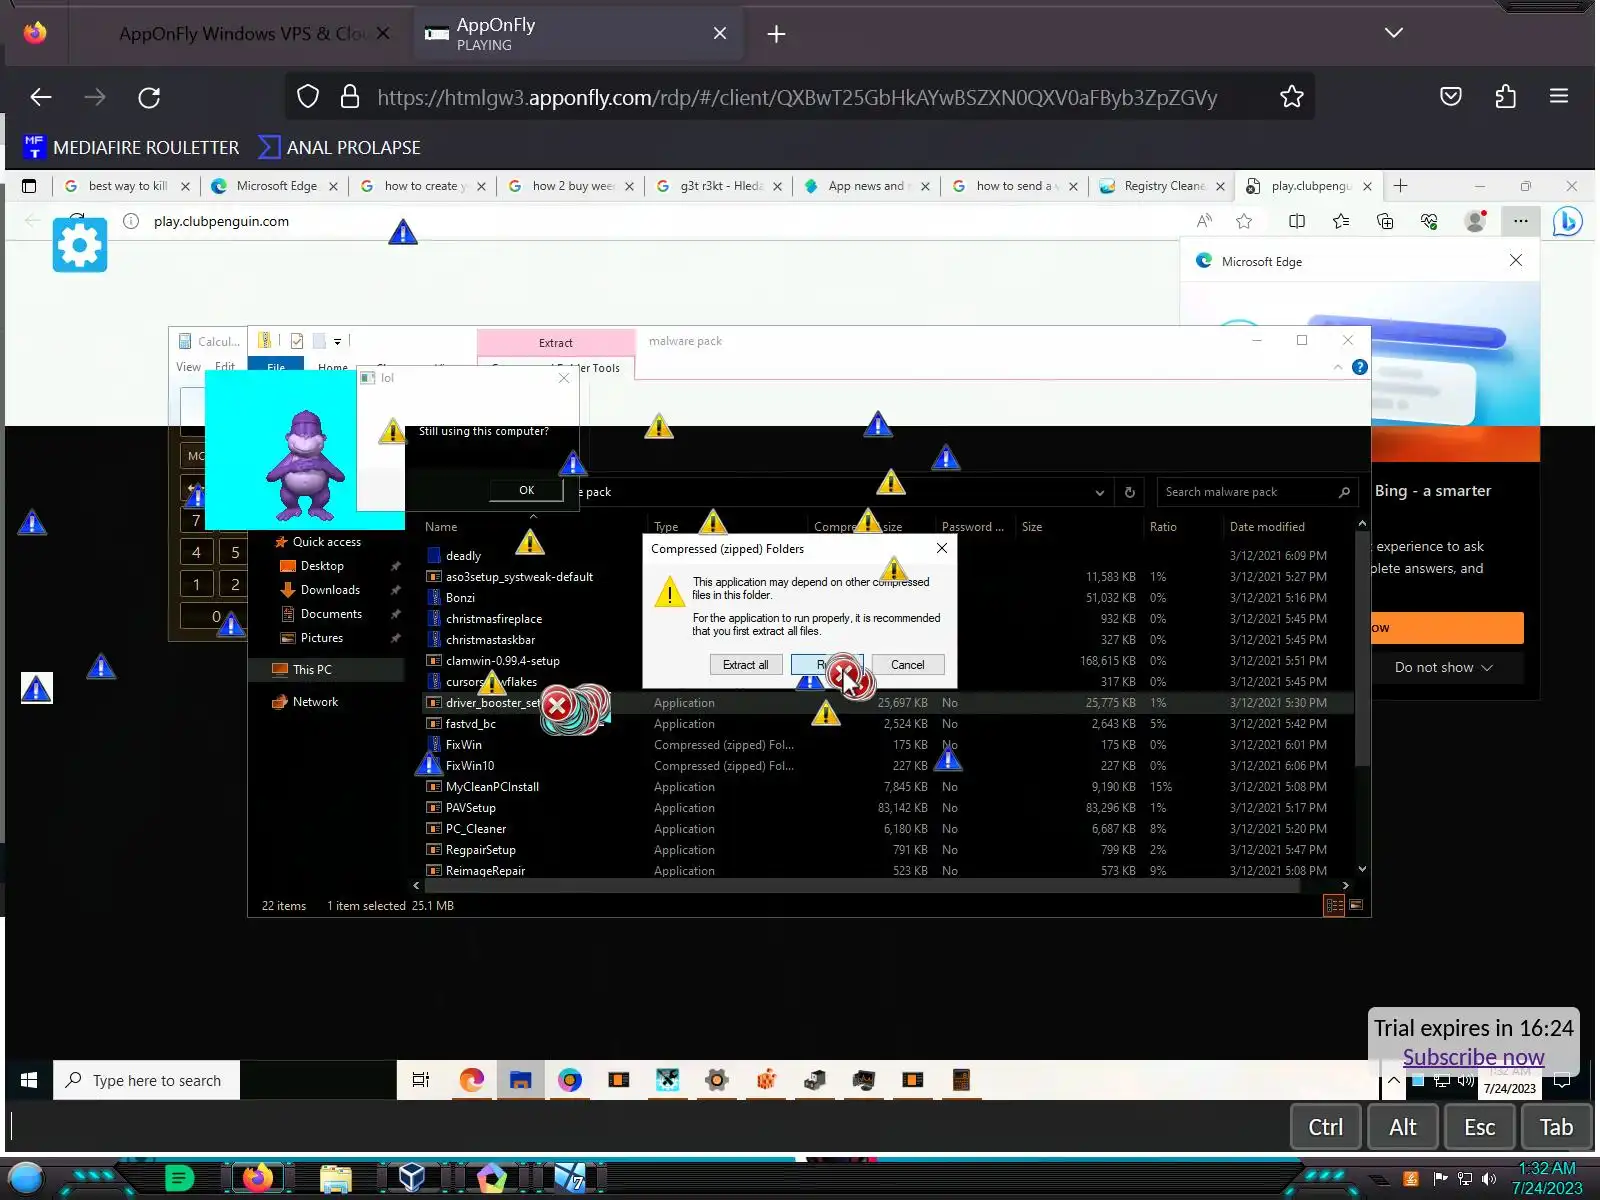Send the Esc key button

[1479, 1127]
